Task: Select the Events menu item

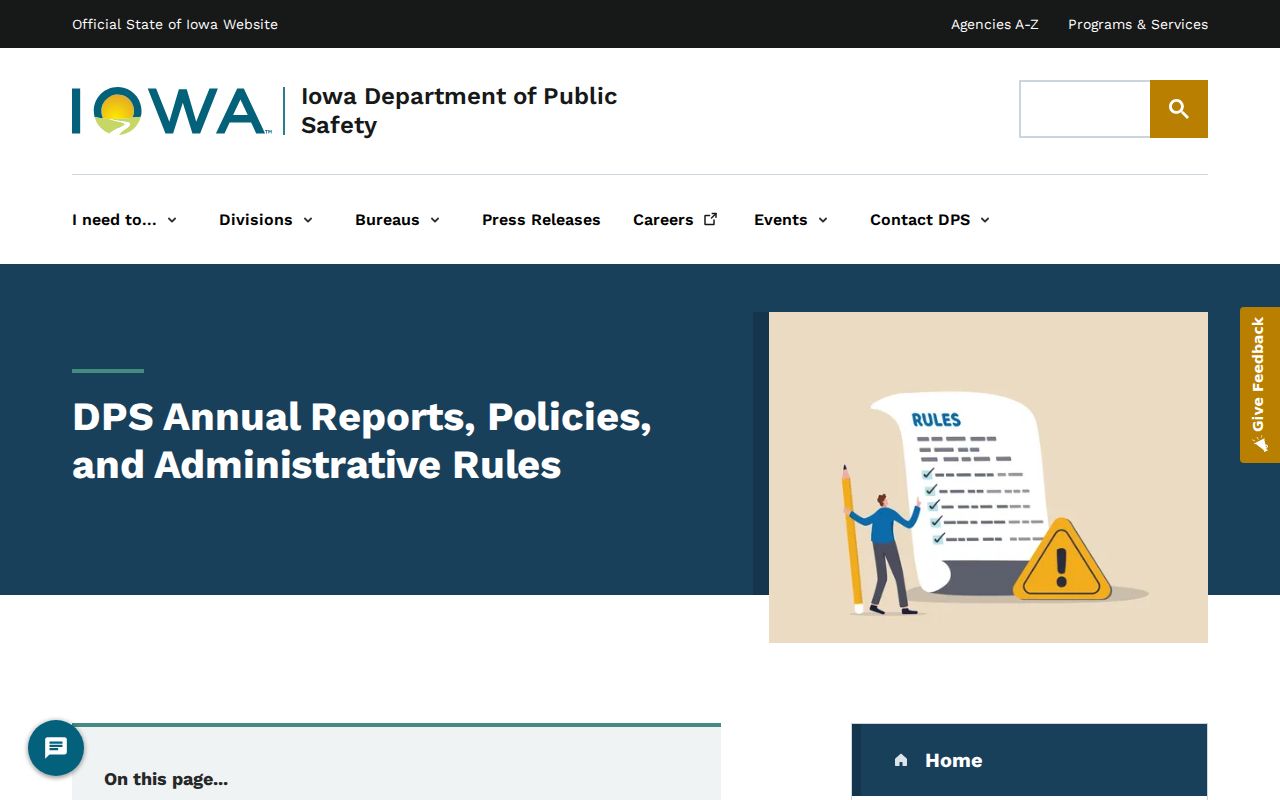Action: [780, 220]
